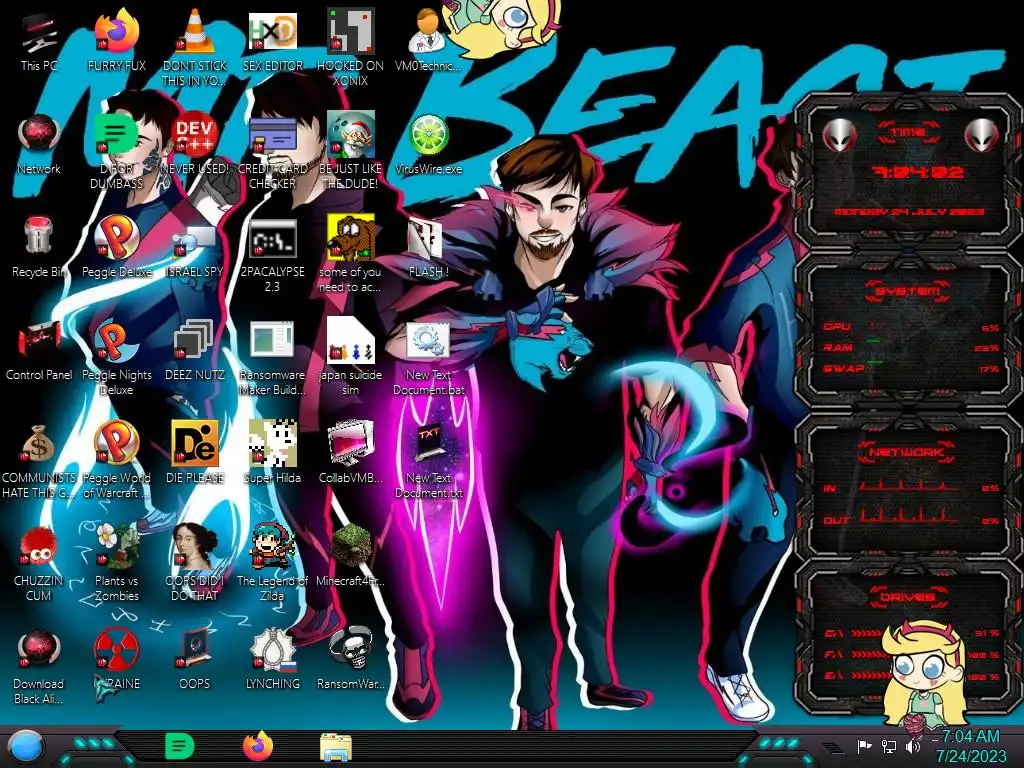Open the Start orb button
This screenshot has height=768, width=1024.
tap(25, 747)
